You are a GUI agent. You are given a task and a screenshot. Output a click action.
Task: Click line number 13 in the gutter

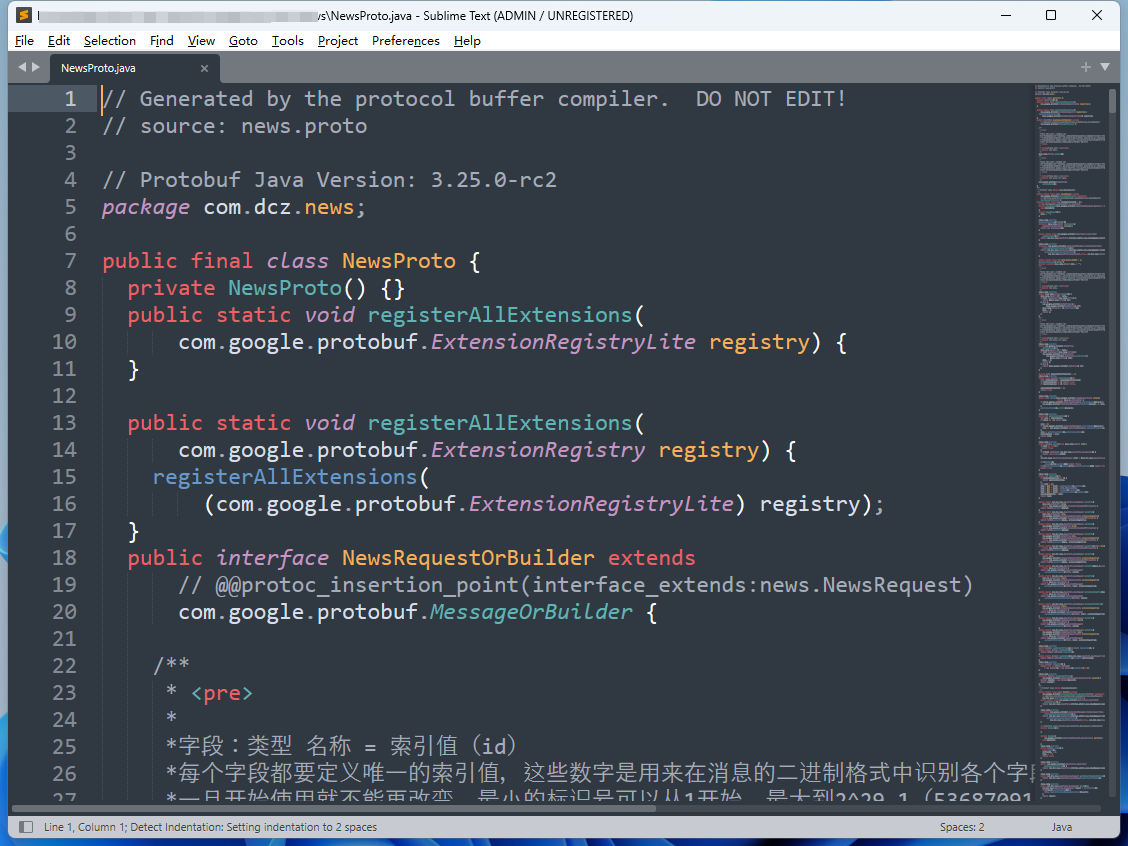point(64,423)
